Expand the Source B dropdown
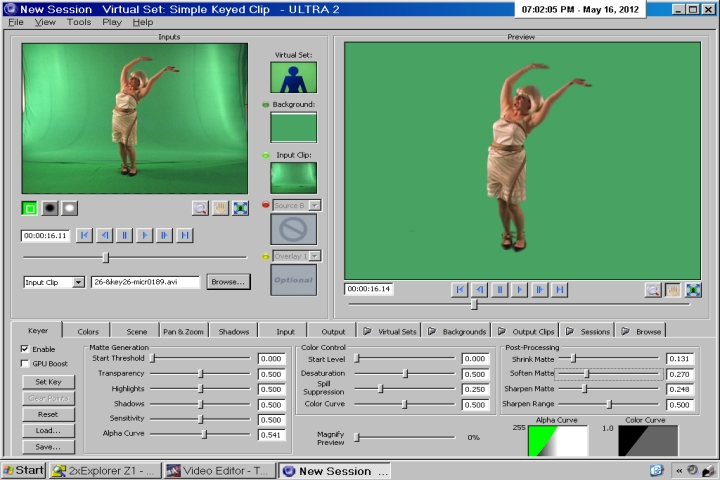 pos(314,205)
